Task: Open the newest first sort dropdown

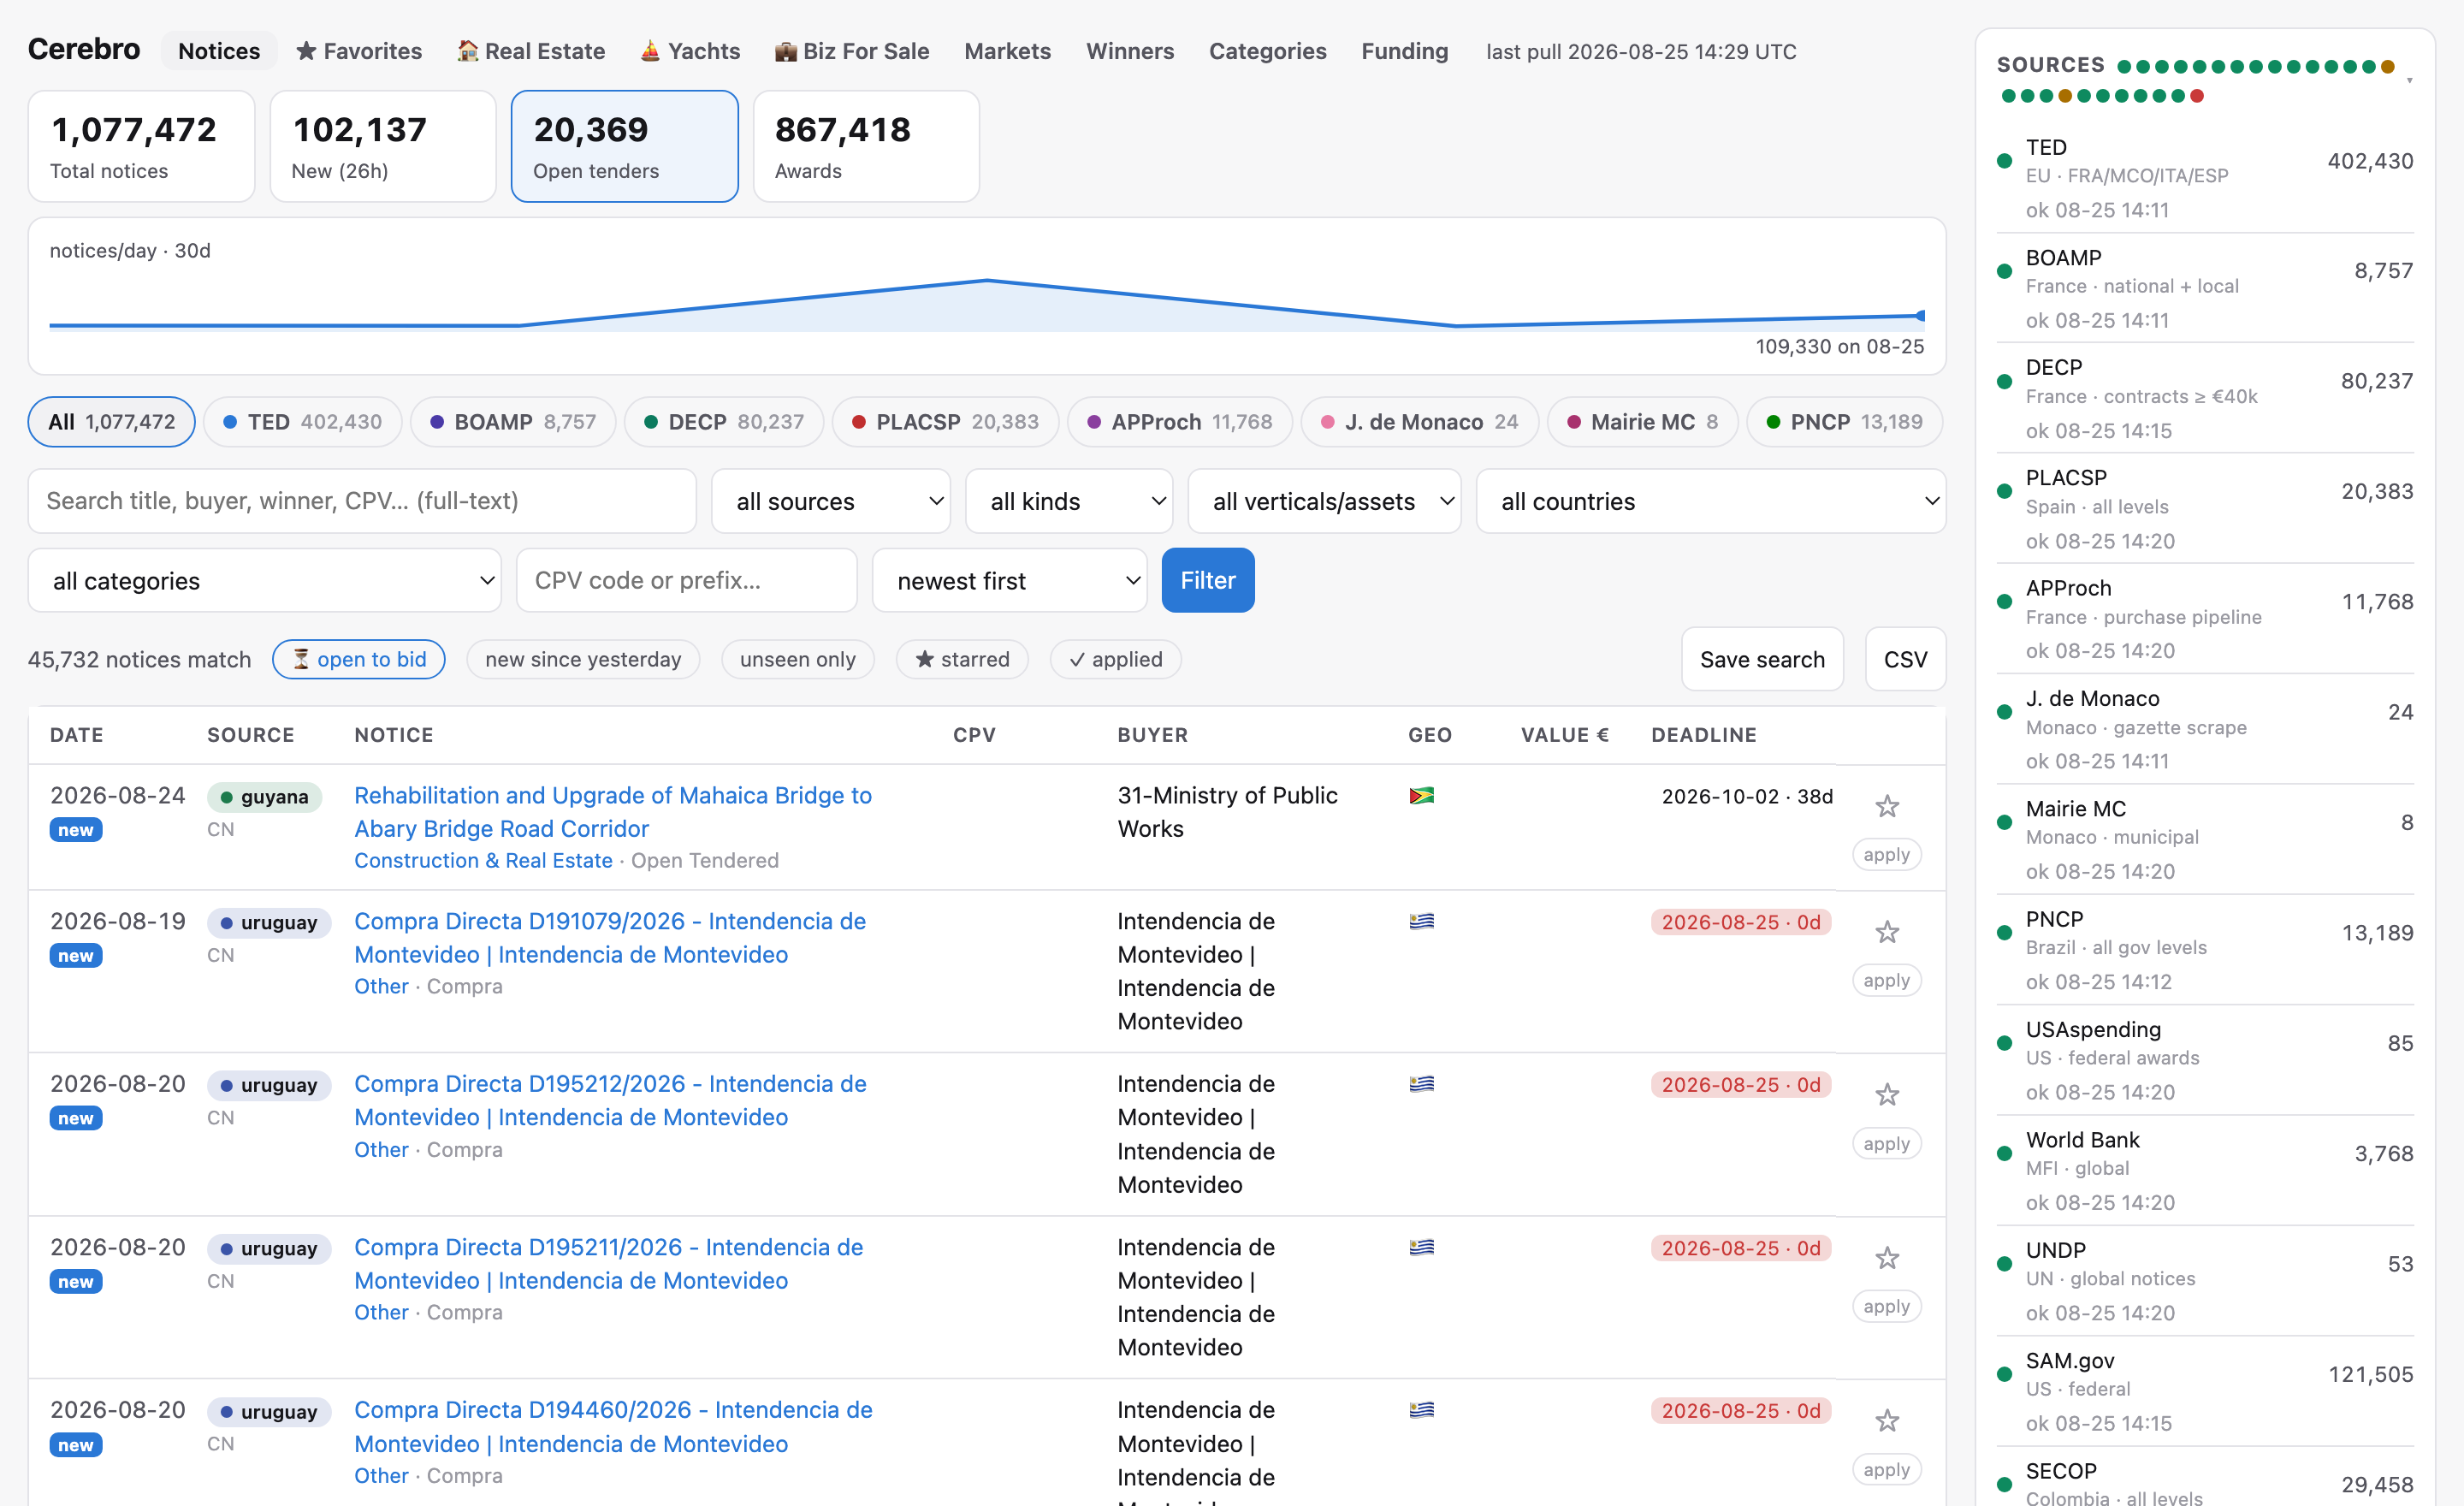Action: coord(1009,580)
